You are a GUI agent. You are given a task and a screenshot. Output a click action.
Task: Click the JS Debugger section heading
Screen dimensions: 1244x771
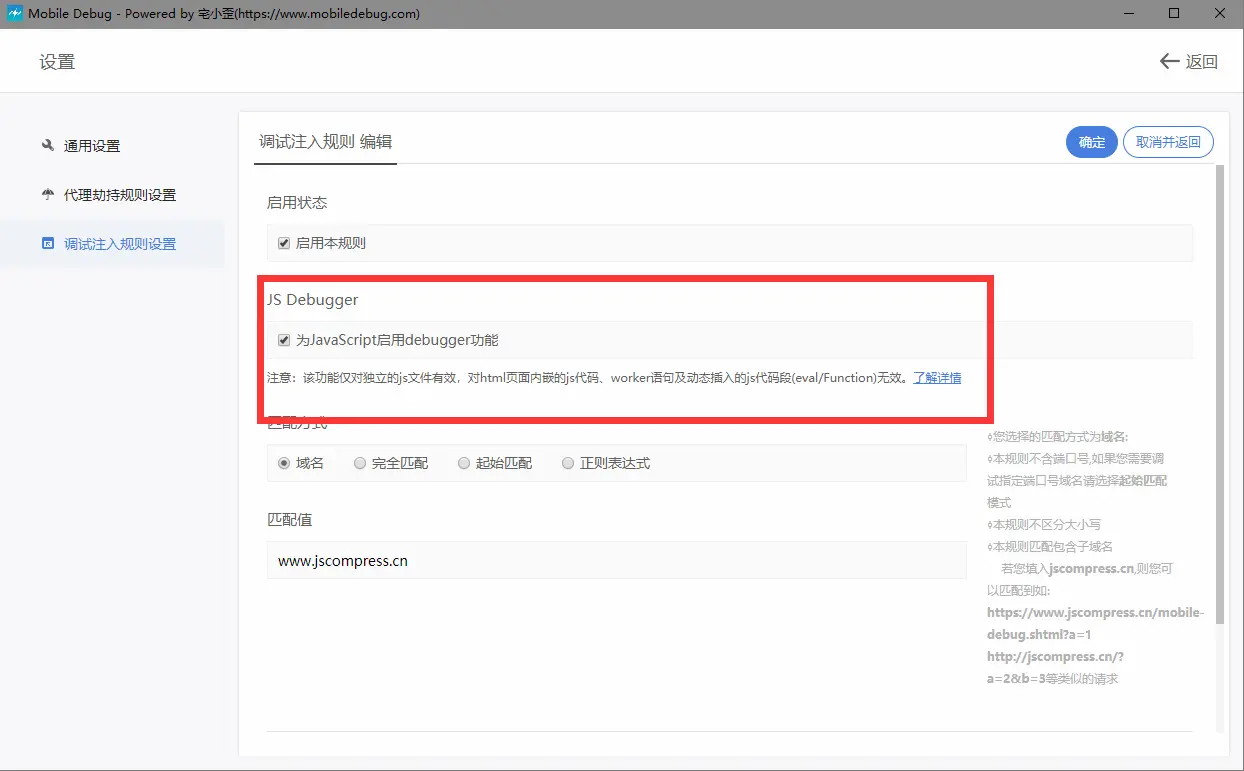[312, 299]
